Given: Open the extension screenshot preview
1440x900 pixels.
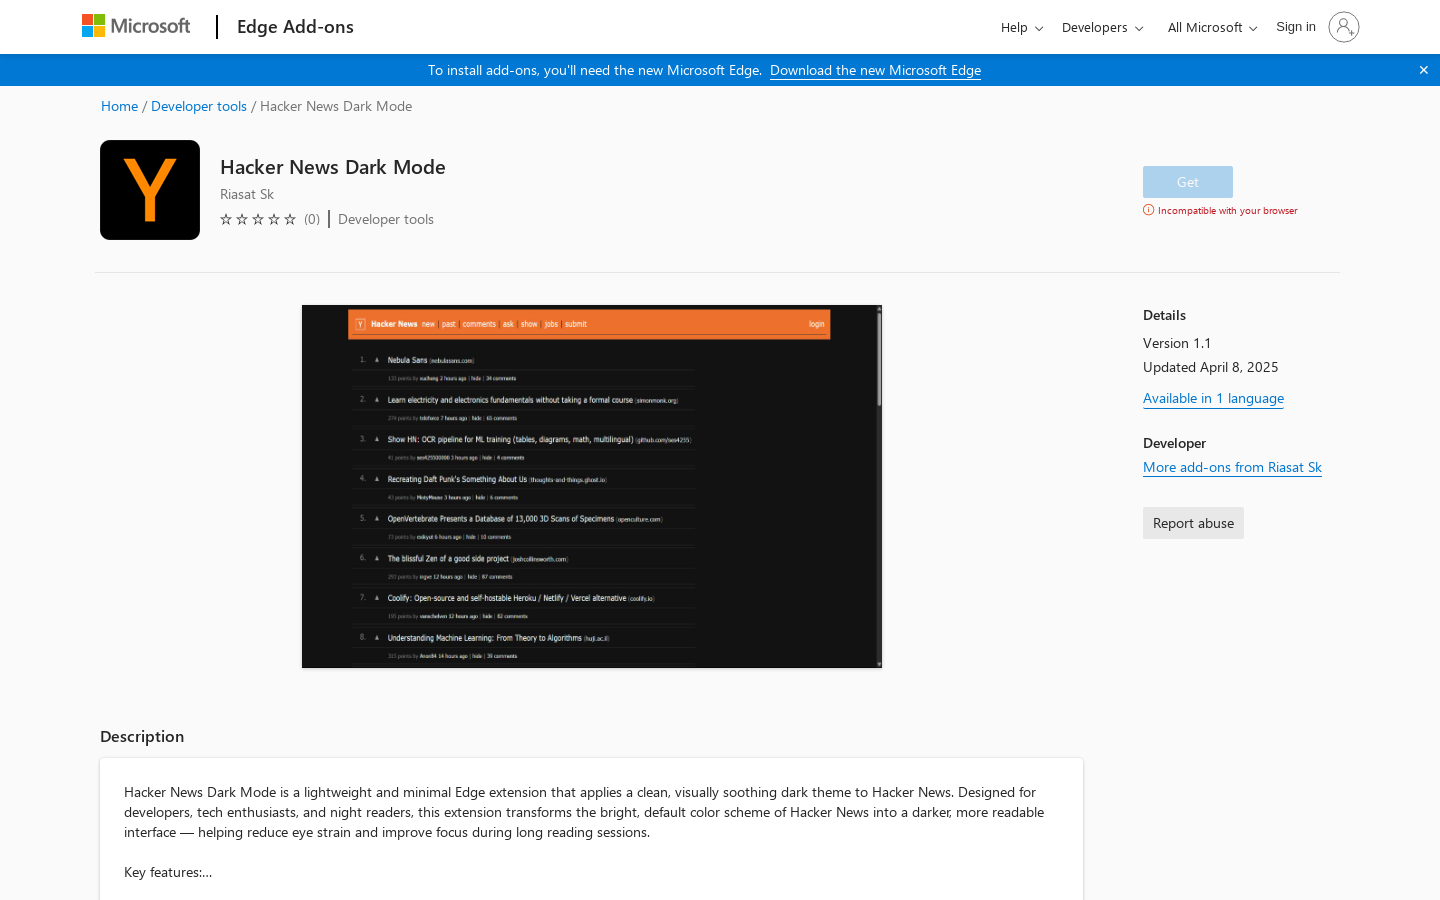Looking at the screenshot, I should point(592,486).
